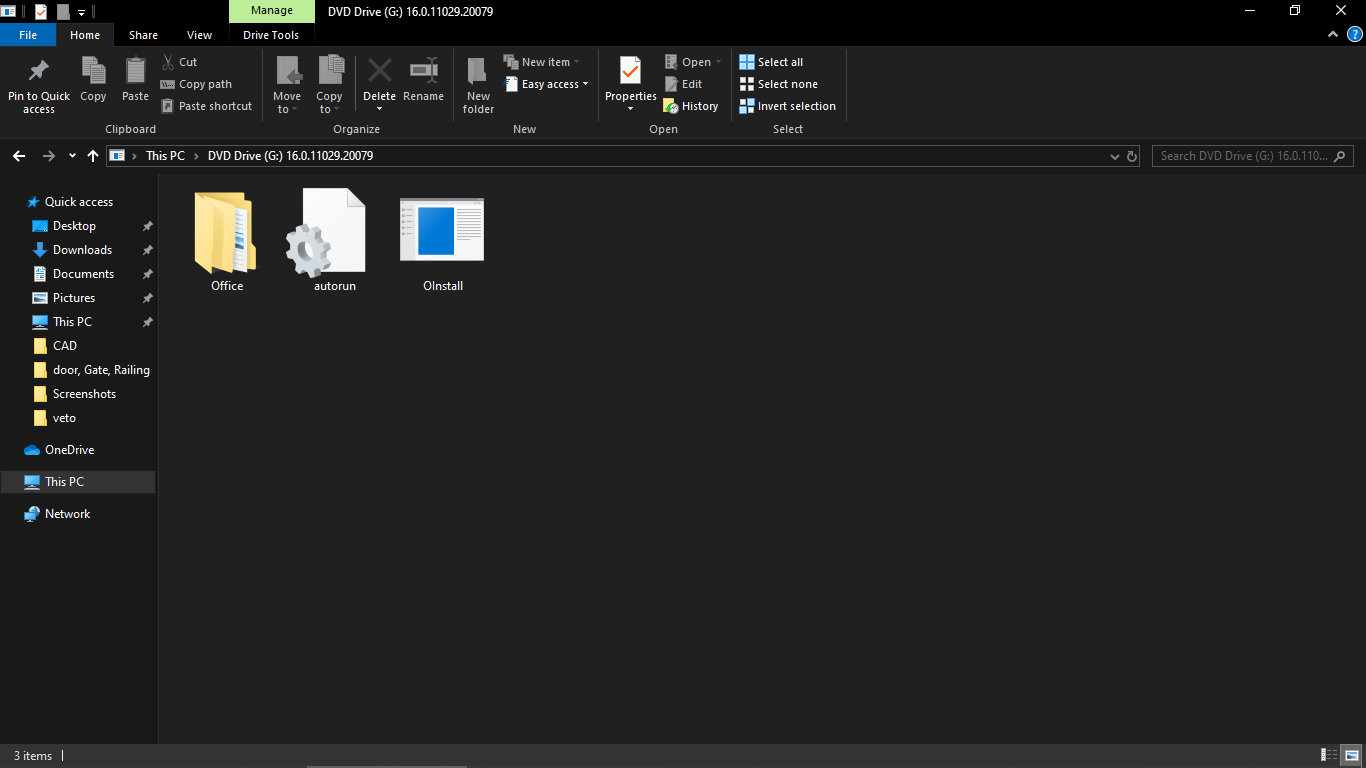Click the title bar Properties checkmark icon
Viewport: 1366px width, 768px height.
(x=41, y=12)
